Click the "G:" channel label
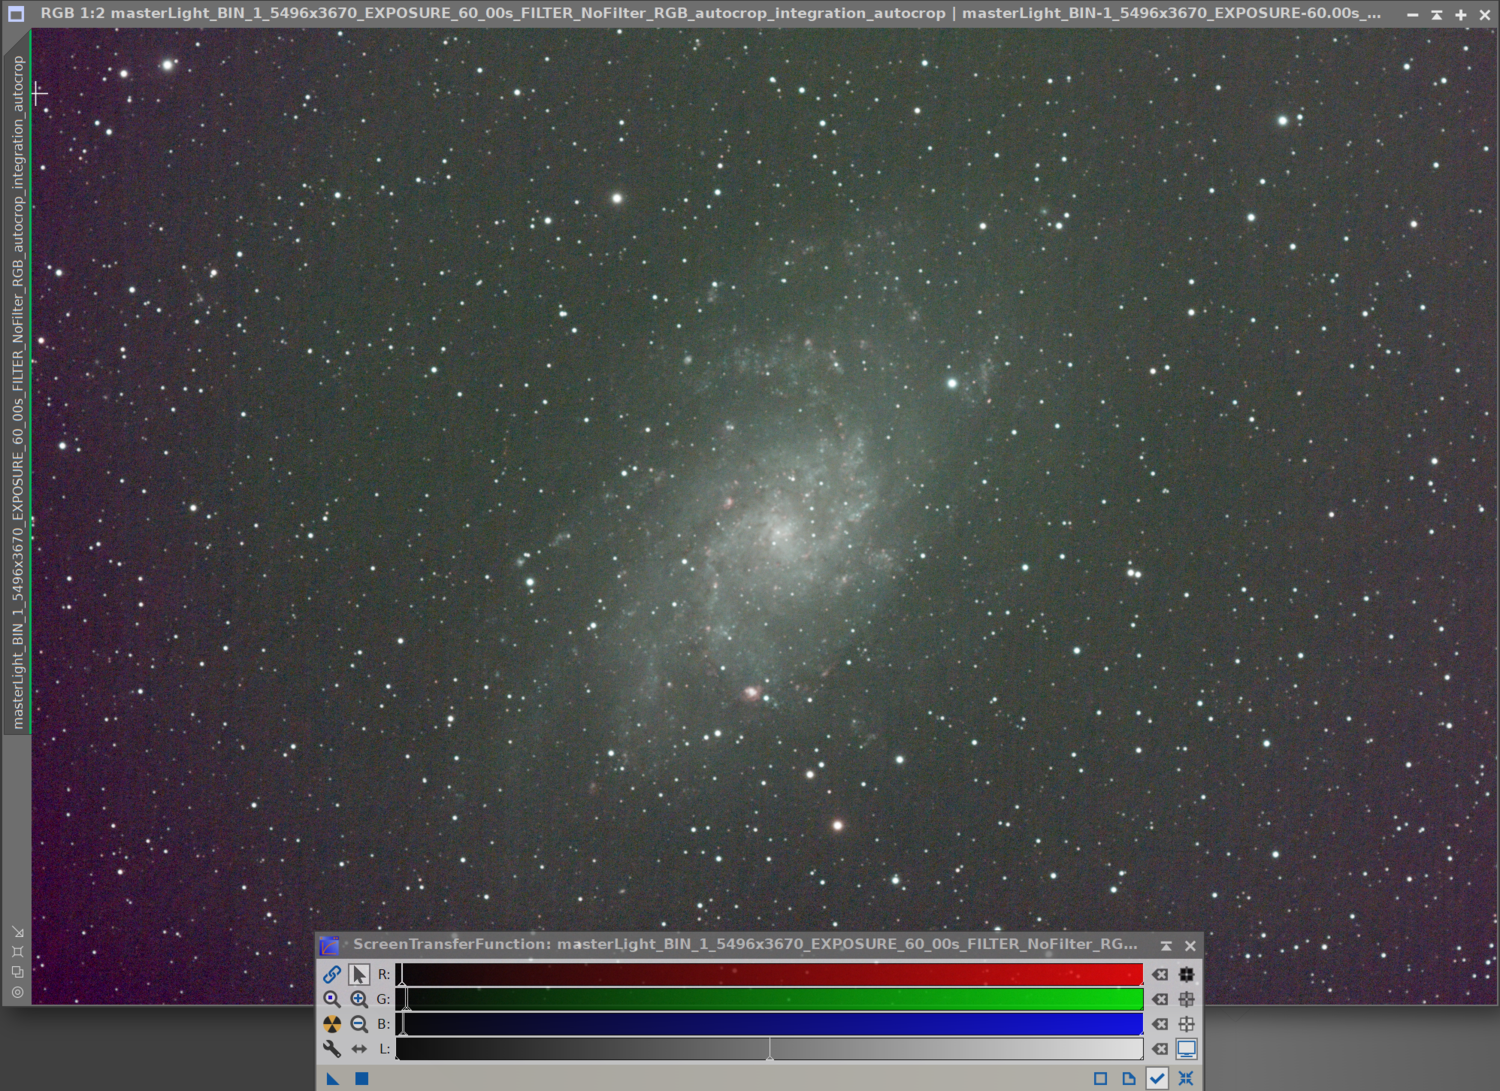Viewport: 1500px width, 1091px height. coord(384,999)
